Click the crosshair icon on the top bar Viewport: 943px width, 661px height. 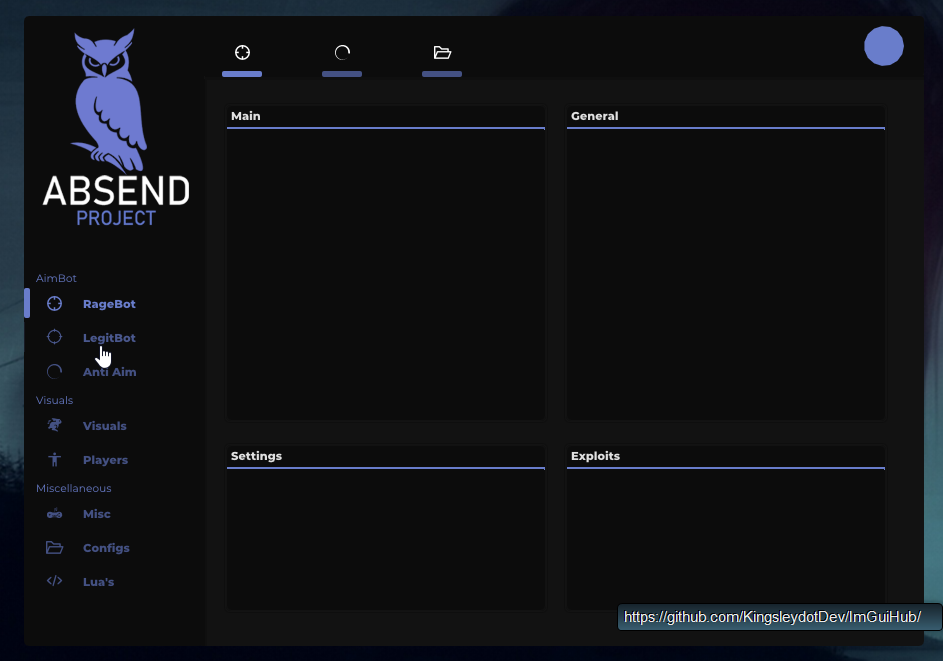(x=242, y=52)
